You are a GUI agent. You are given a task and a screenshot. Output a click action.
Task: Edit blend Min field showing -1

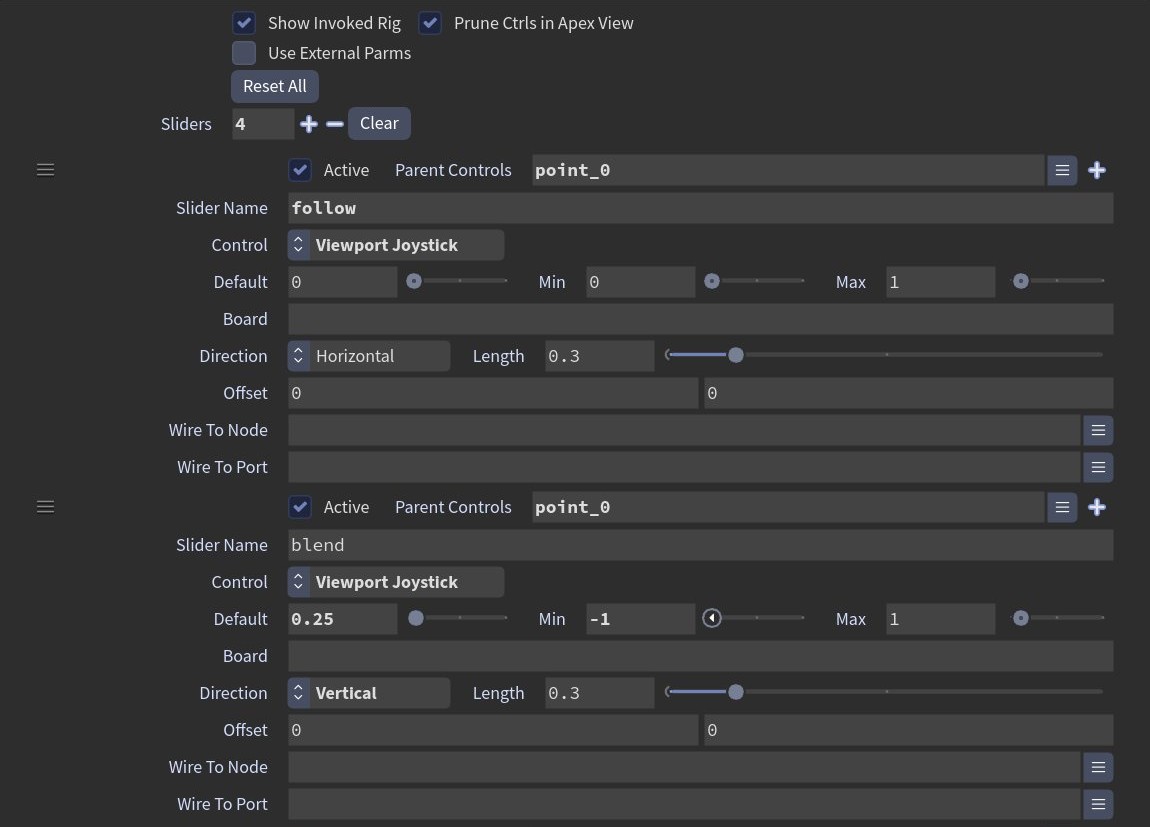[x=640, y=619]
